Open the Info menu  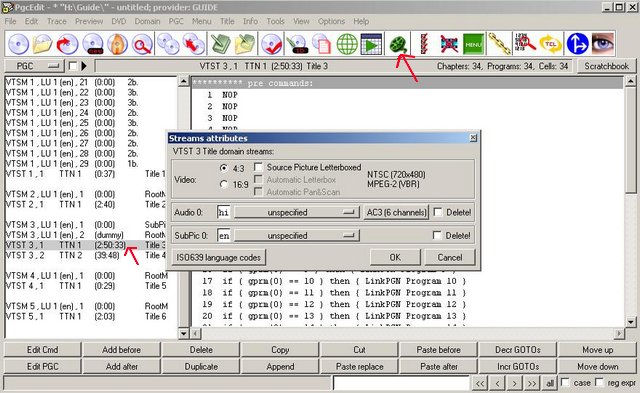250,21
